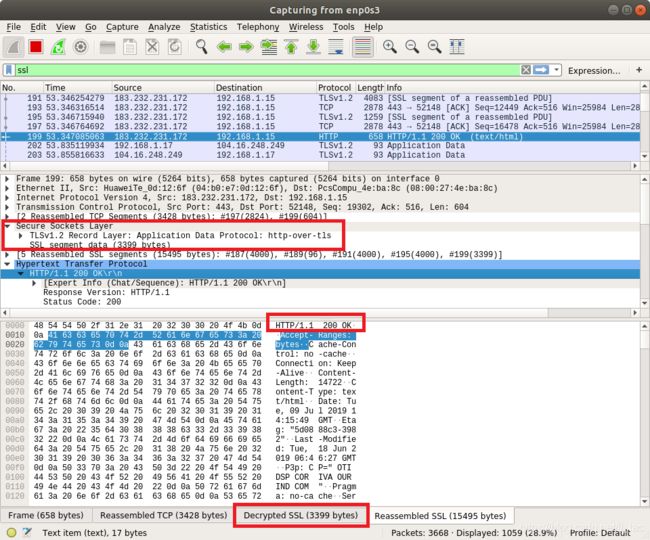Jump to last packet icon
The width and height of the screenshot is (650, 540).
tap(313, 47)
